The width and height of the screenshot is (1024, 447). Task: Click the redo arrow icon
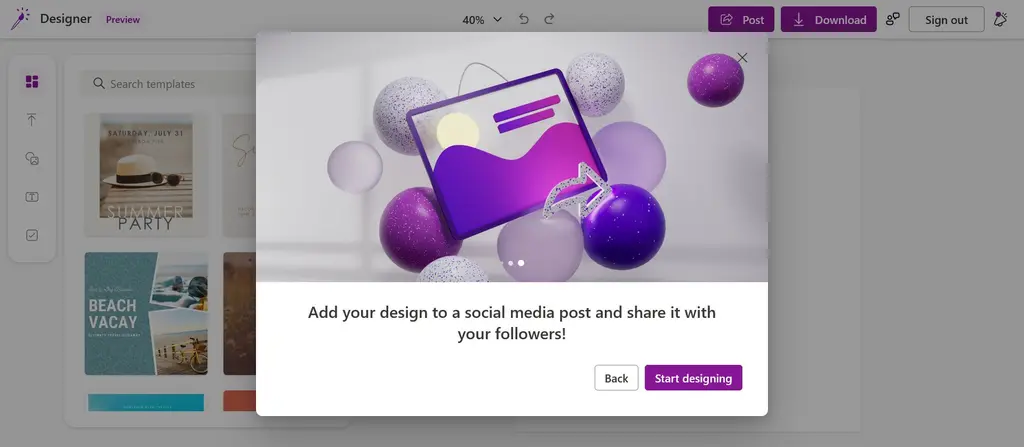point(549,19)
